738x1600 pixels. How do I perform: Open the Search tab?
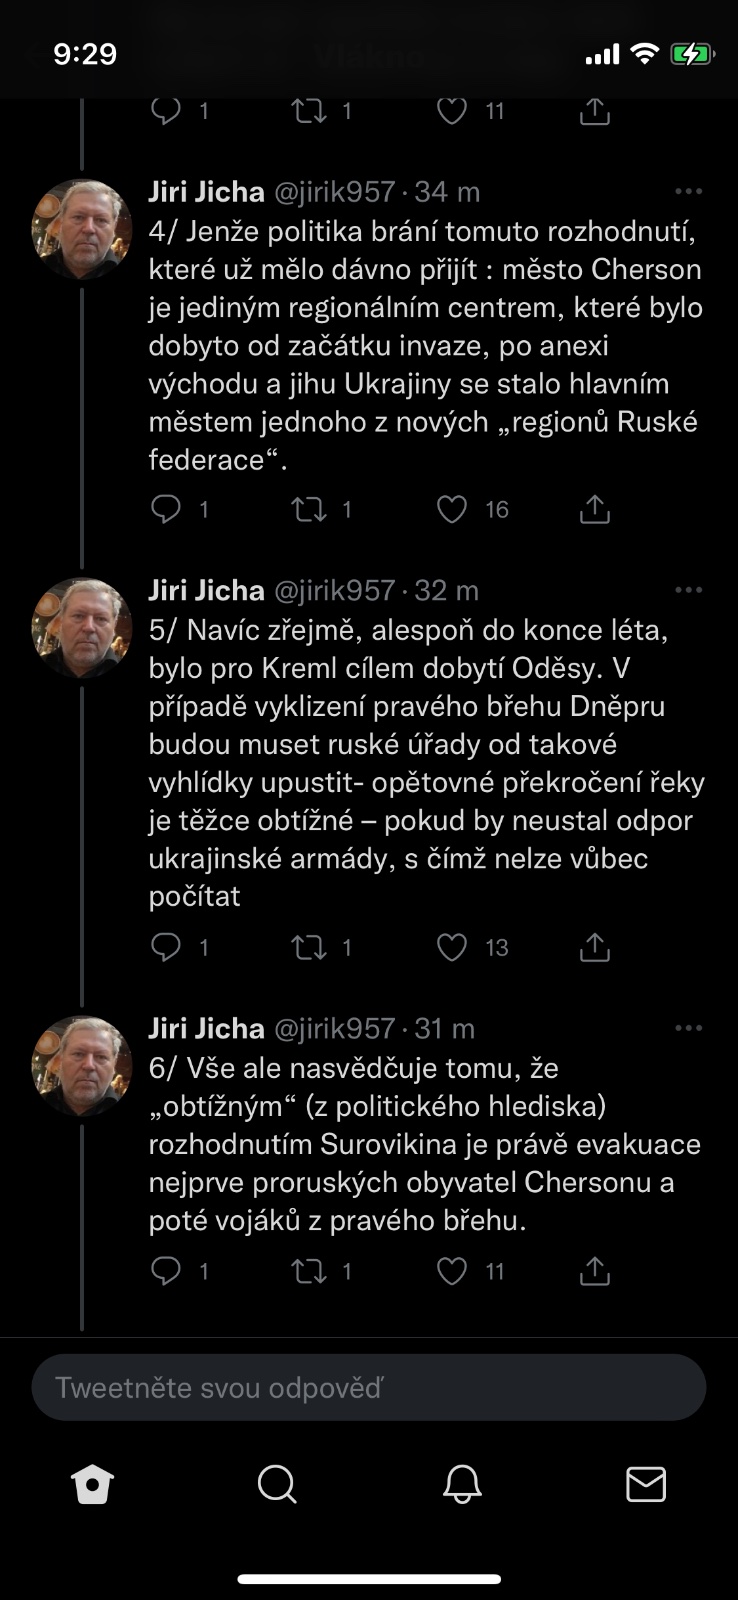click(x=276, y=1485)
